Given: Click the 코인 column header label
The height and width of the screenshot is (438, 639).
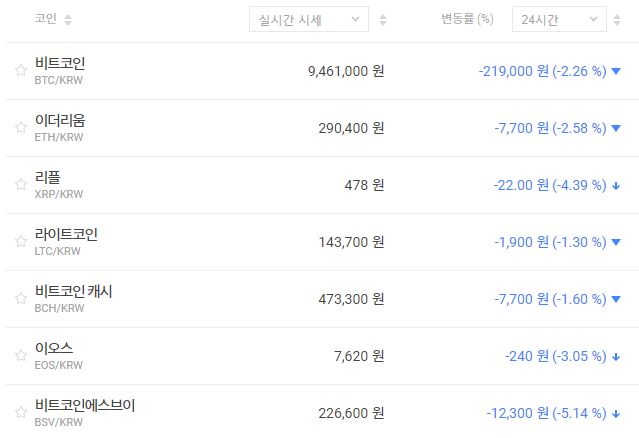Looking at the screenshot, I should (45, 19).
